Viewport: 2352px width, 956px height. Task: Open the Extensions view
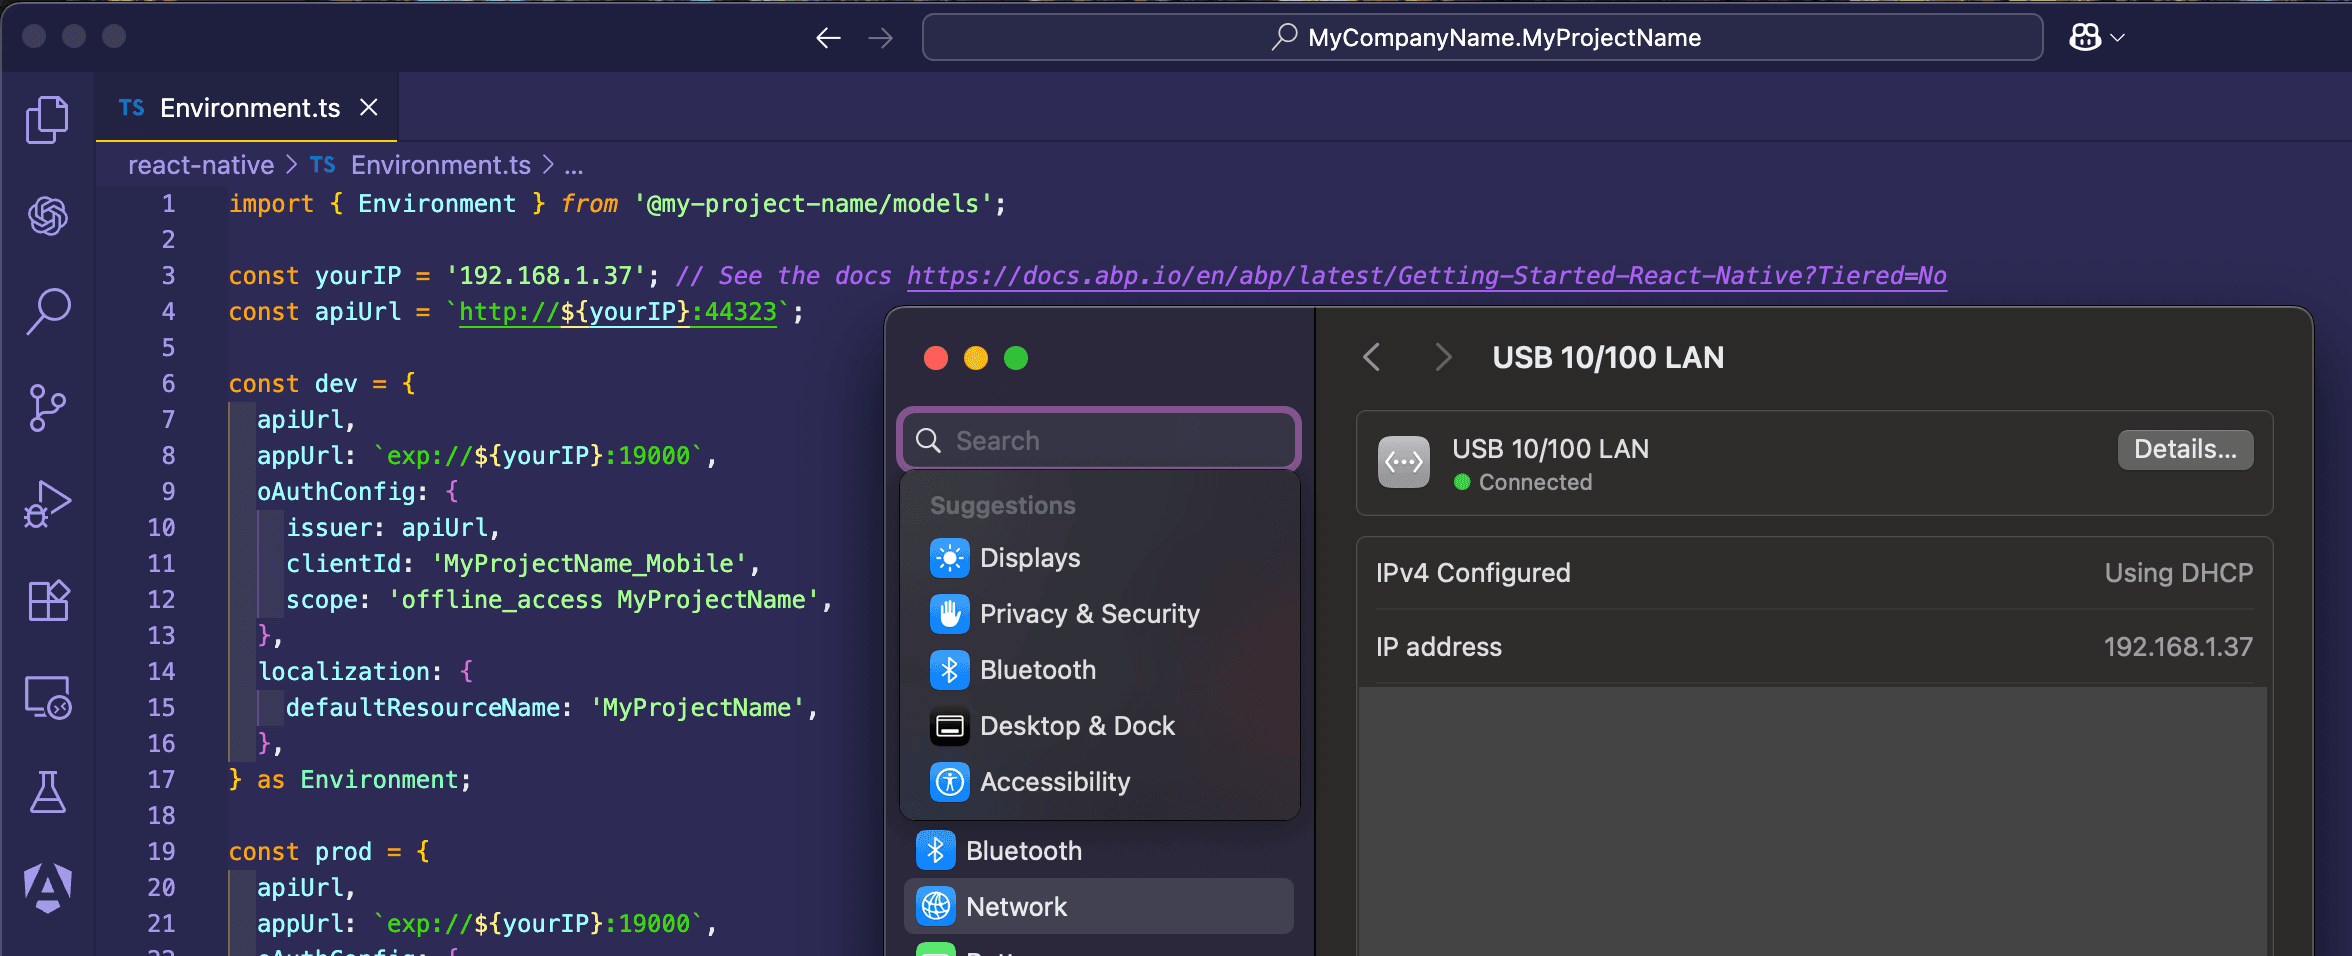46,600
